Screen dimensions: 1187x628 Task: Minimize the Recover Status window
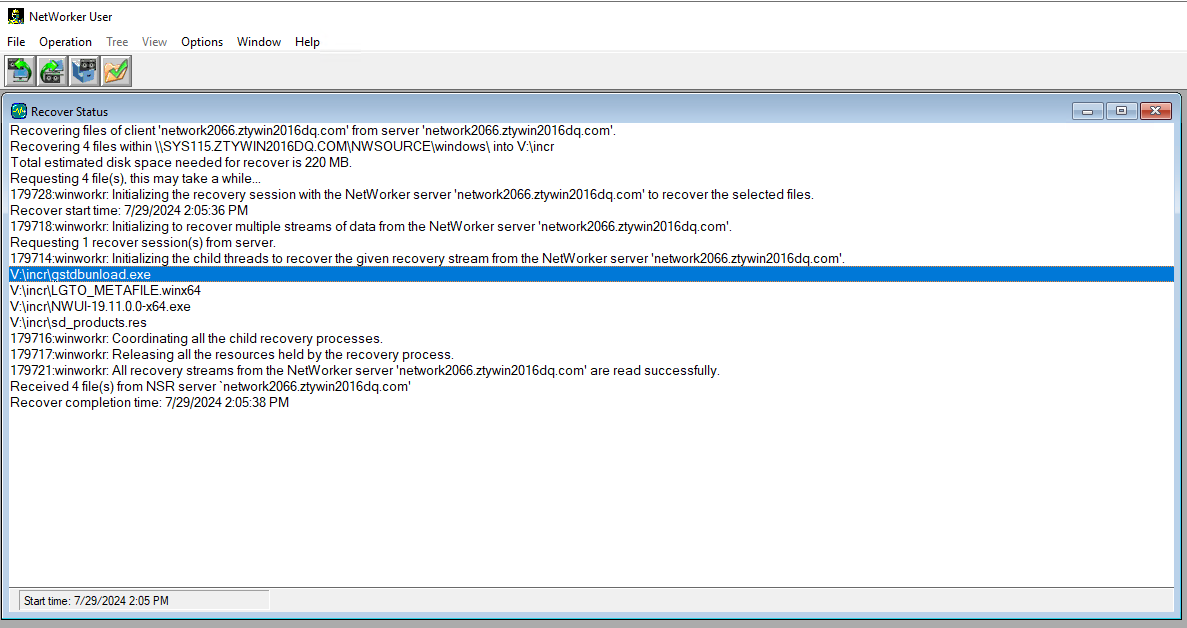[1087, 111]
